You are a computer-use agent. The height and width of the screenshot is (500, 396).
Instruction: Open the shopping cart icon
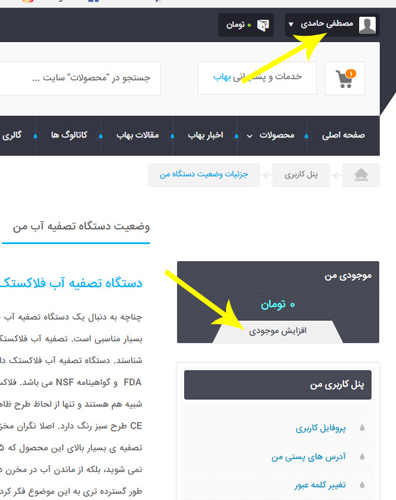(x=344, y=78)
